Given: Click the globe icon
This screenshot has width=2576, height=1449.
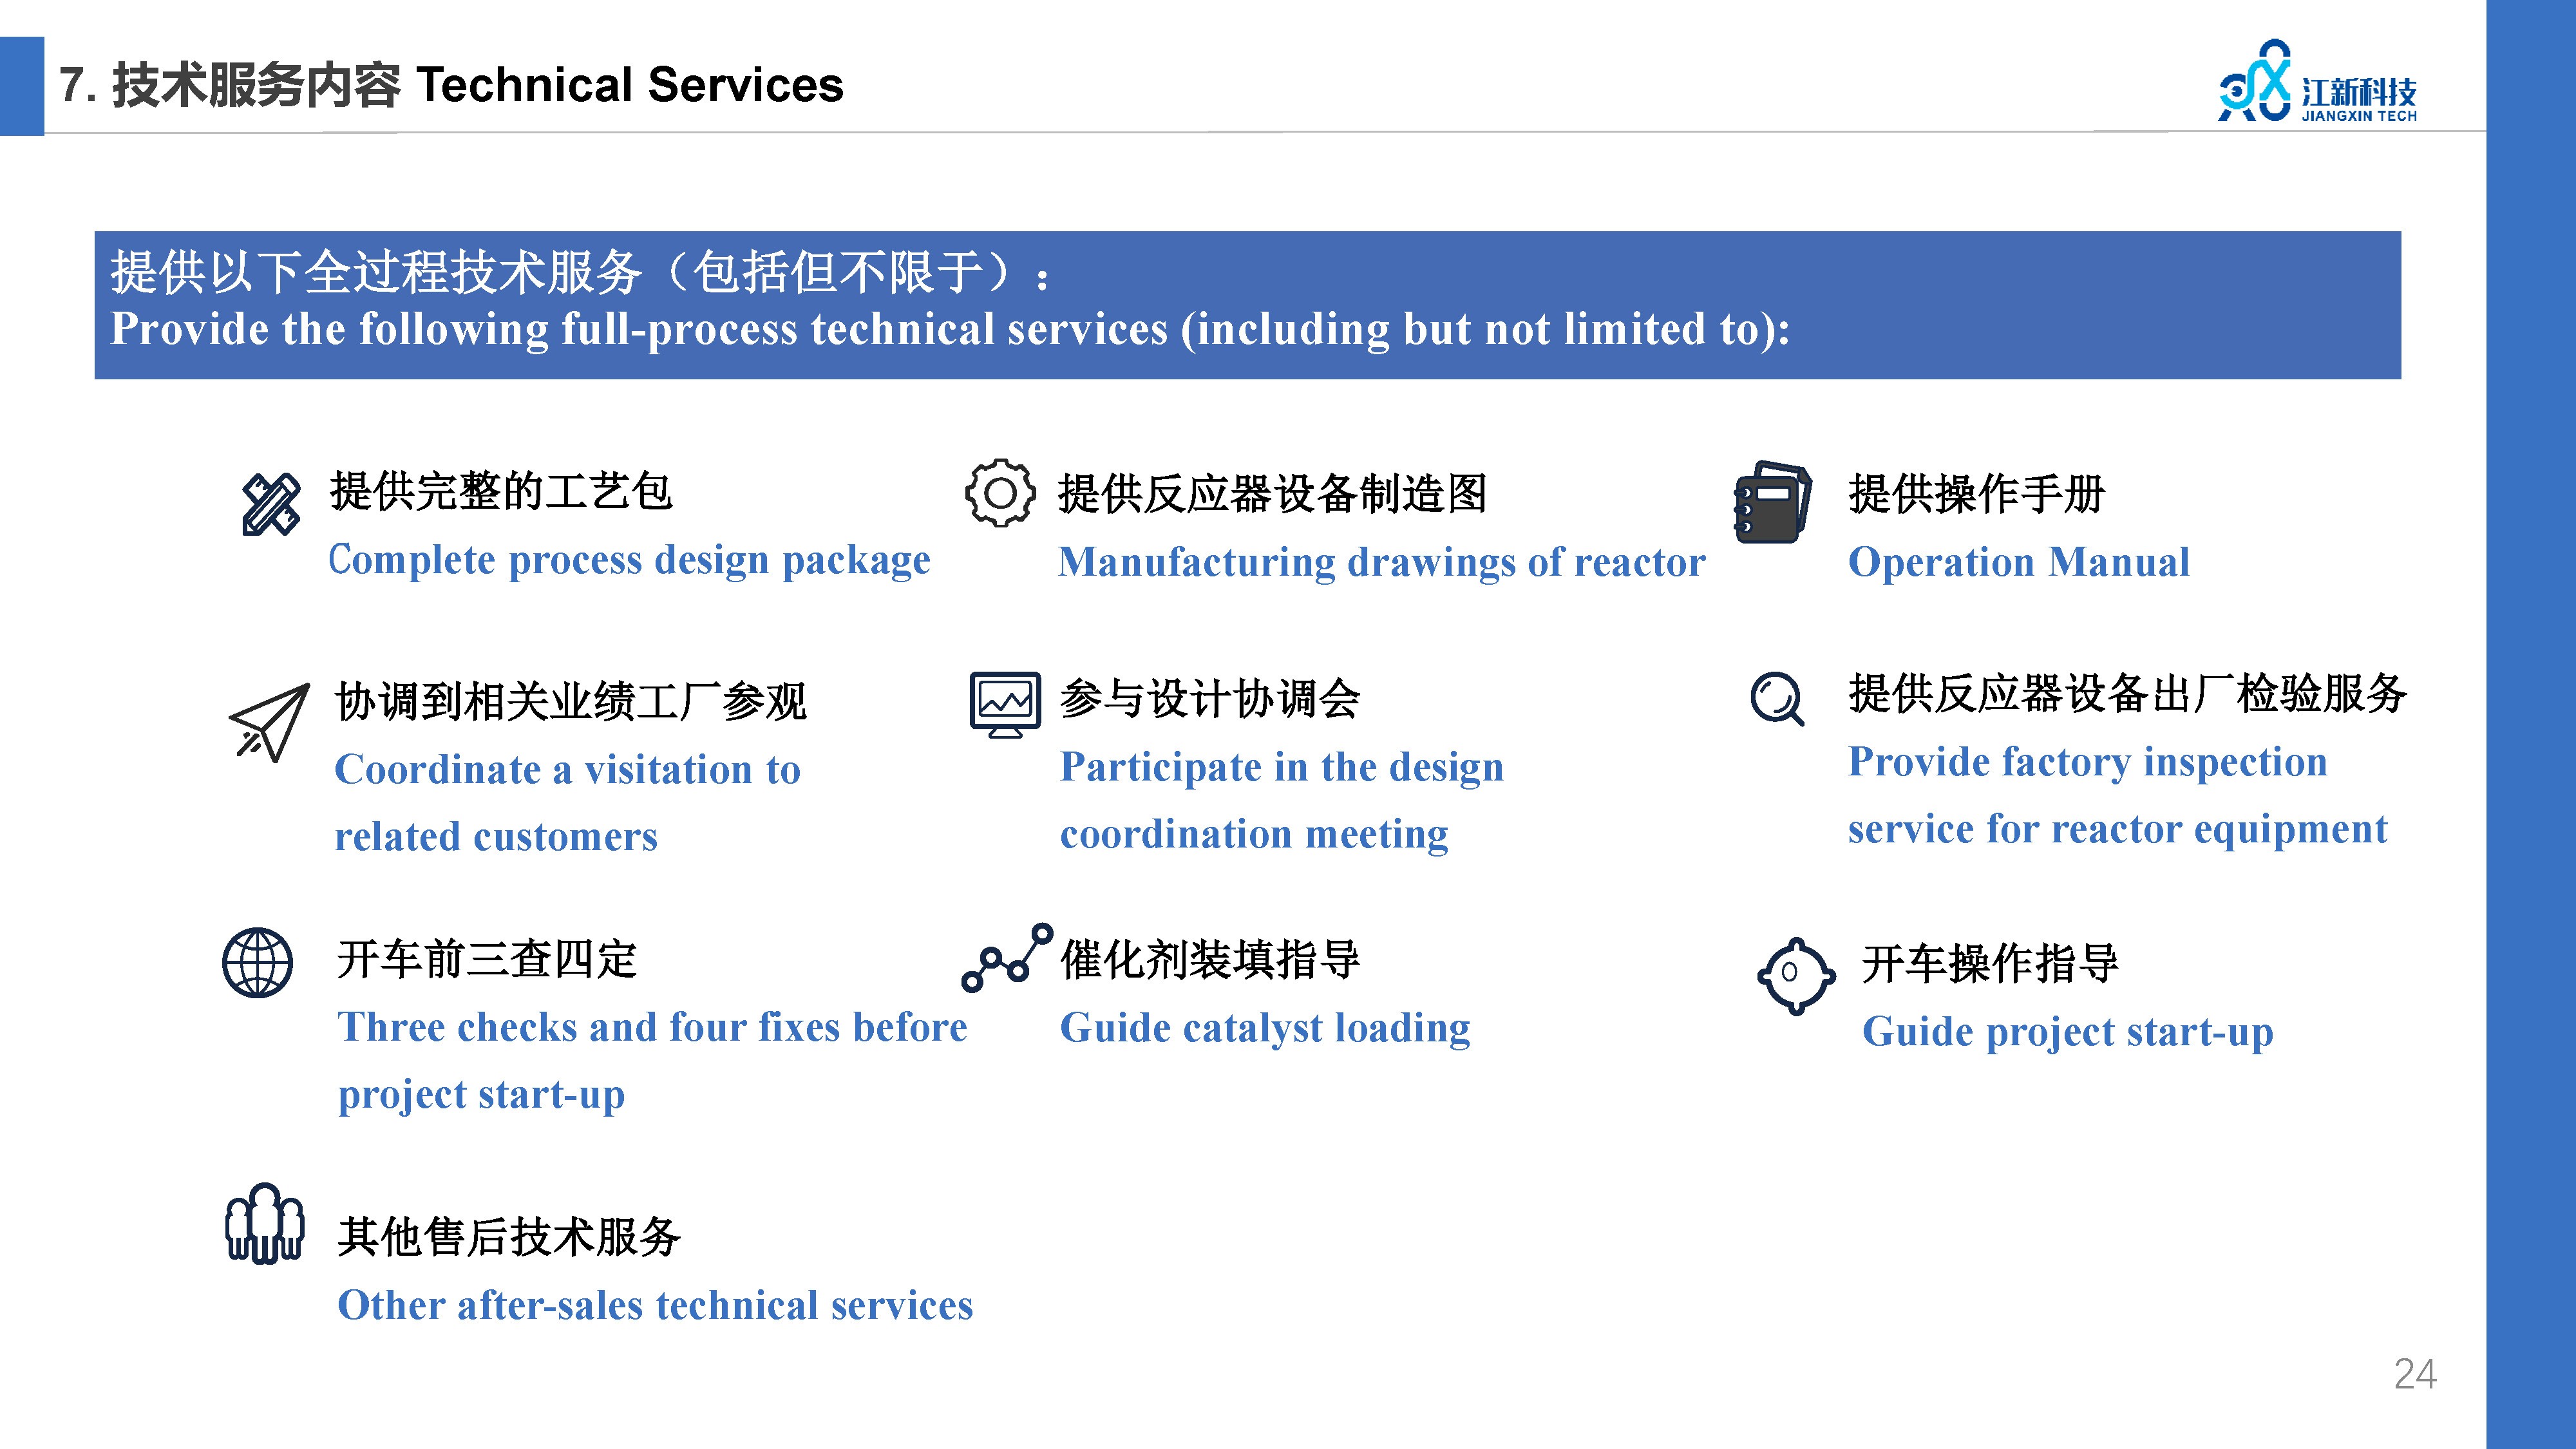Looking at the screenshot, I should pos(257,963).
